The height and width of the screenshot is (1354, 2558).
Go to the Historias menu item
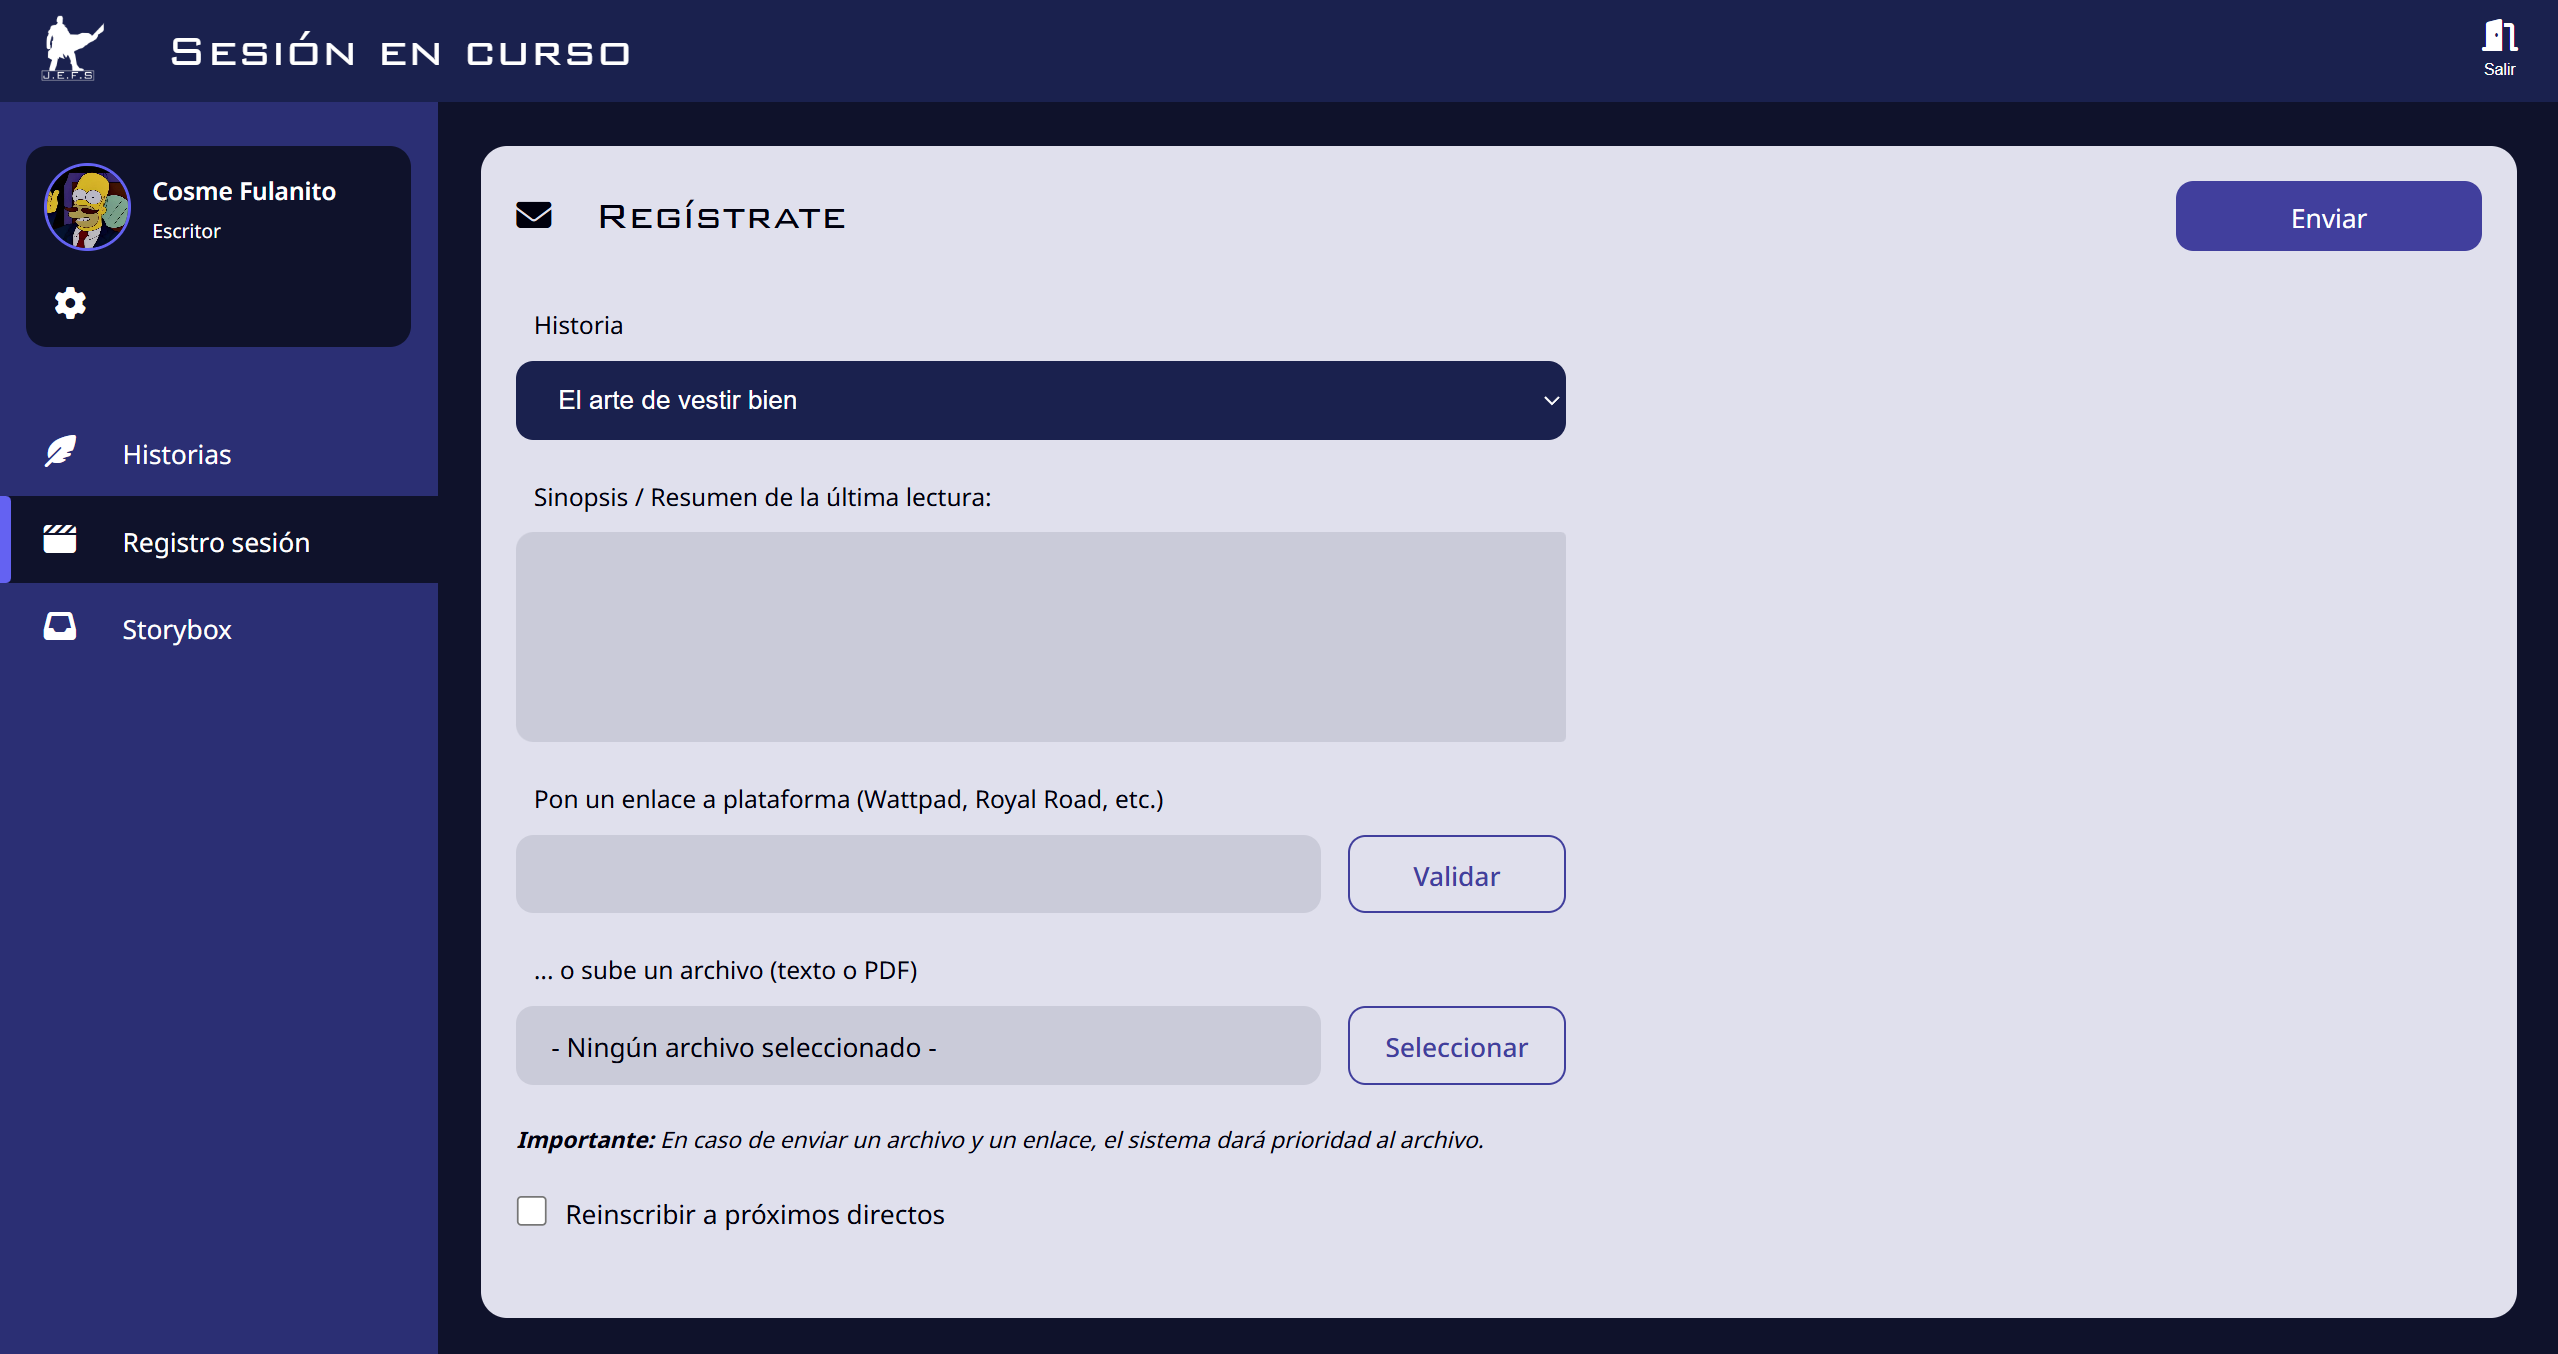[176, 454]
